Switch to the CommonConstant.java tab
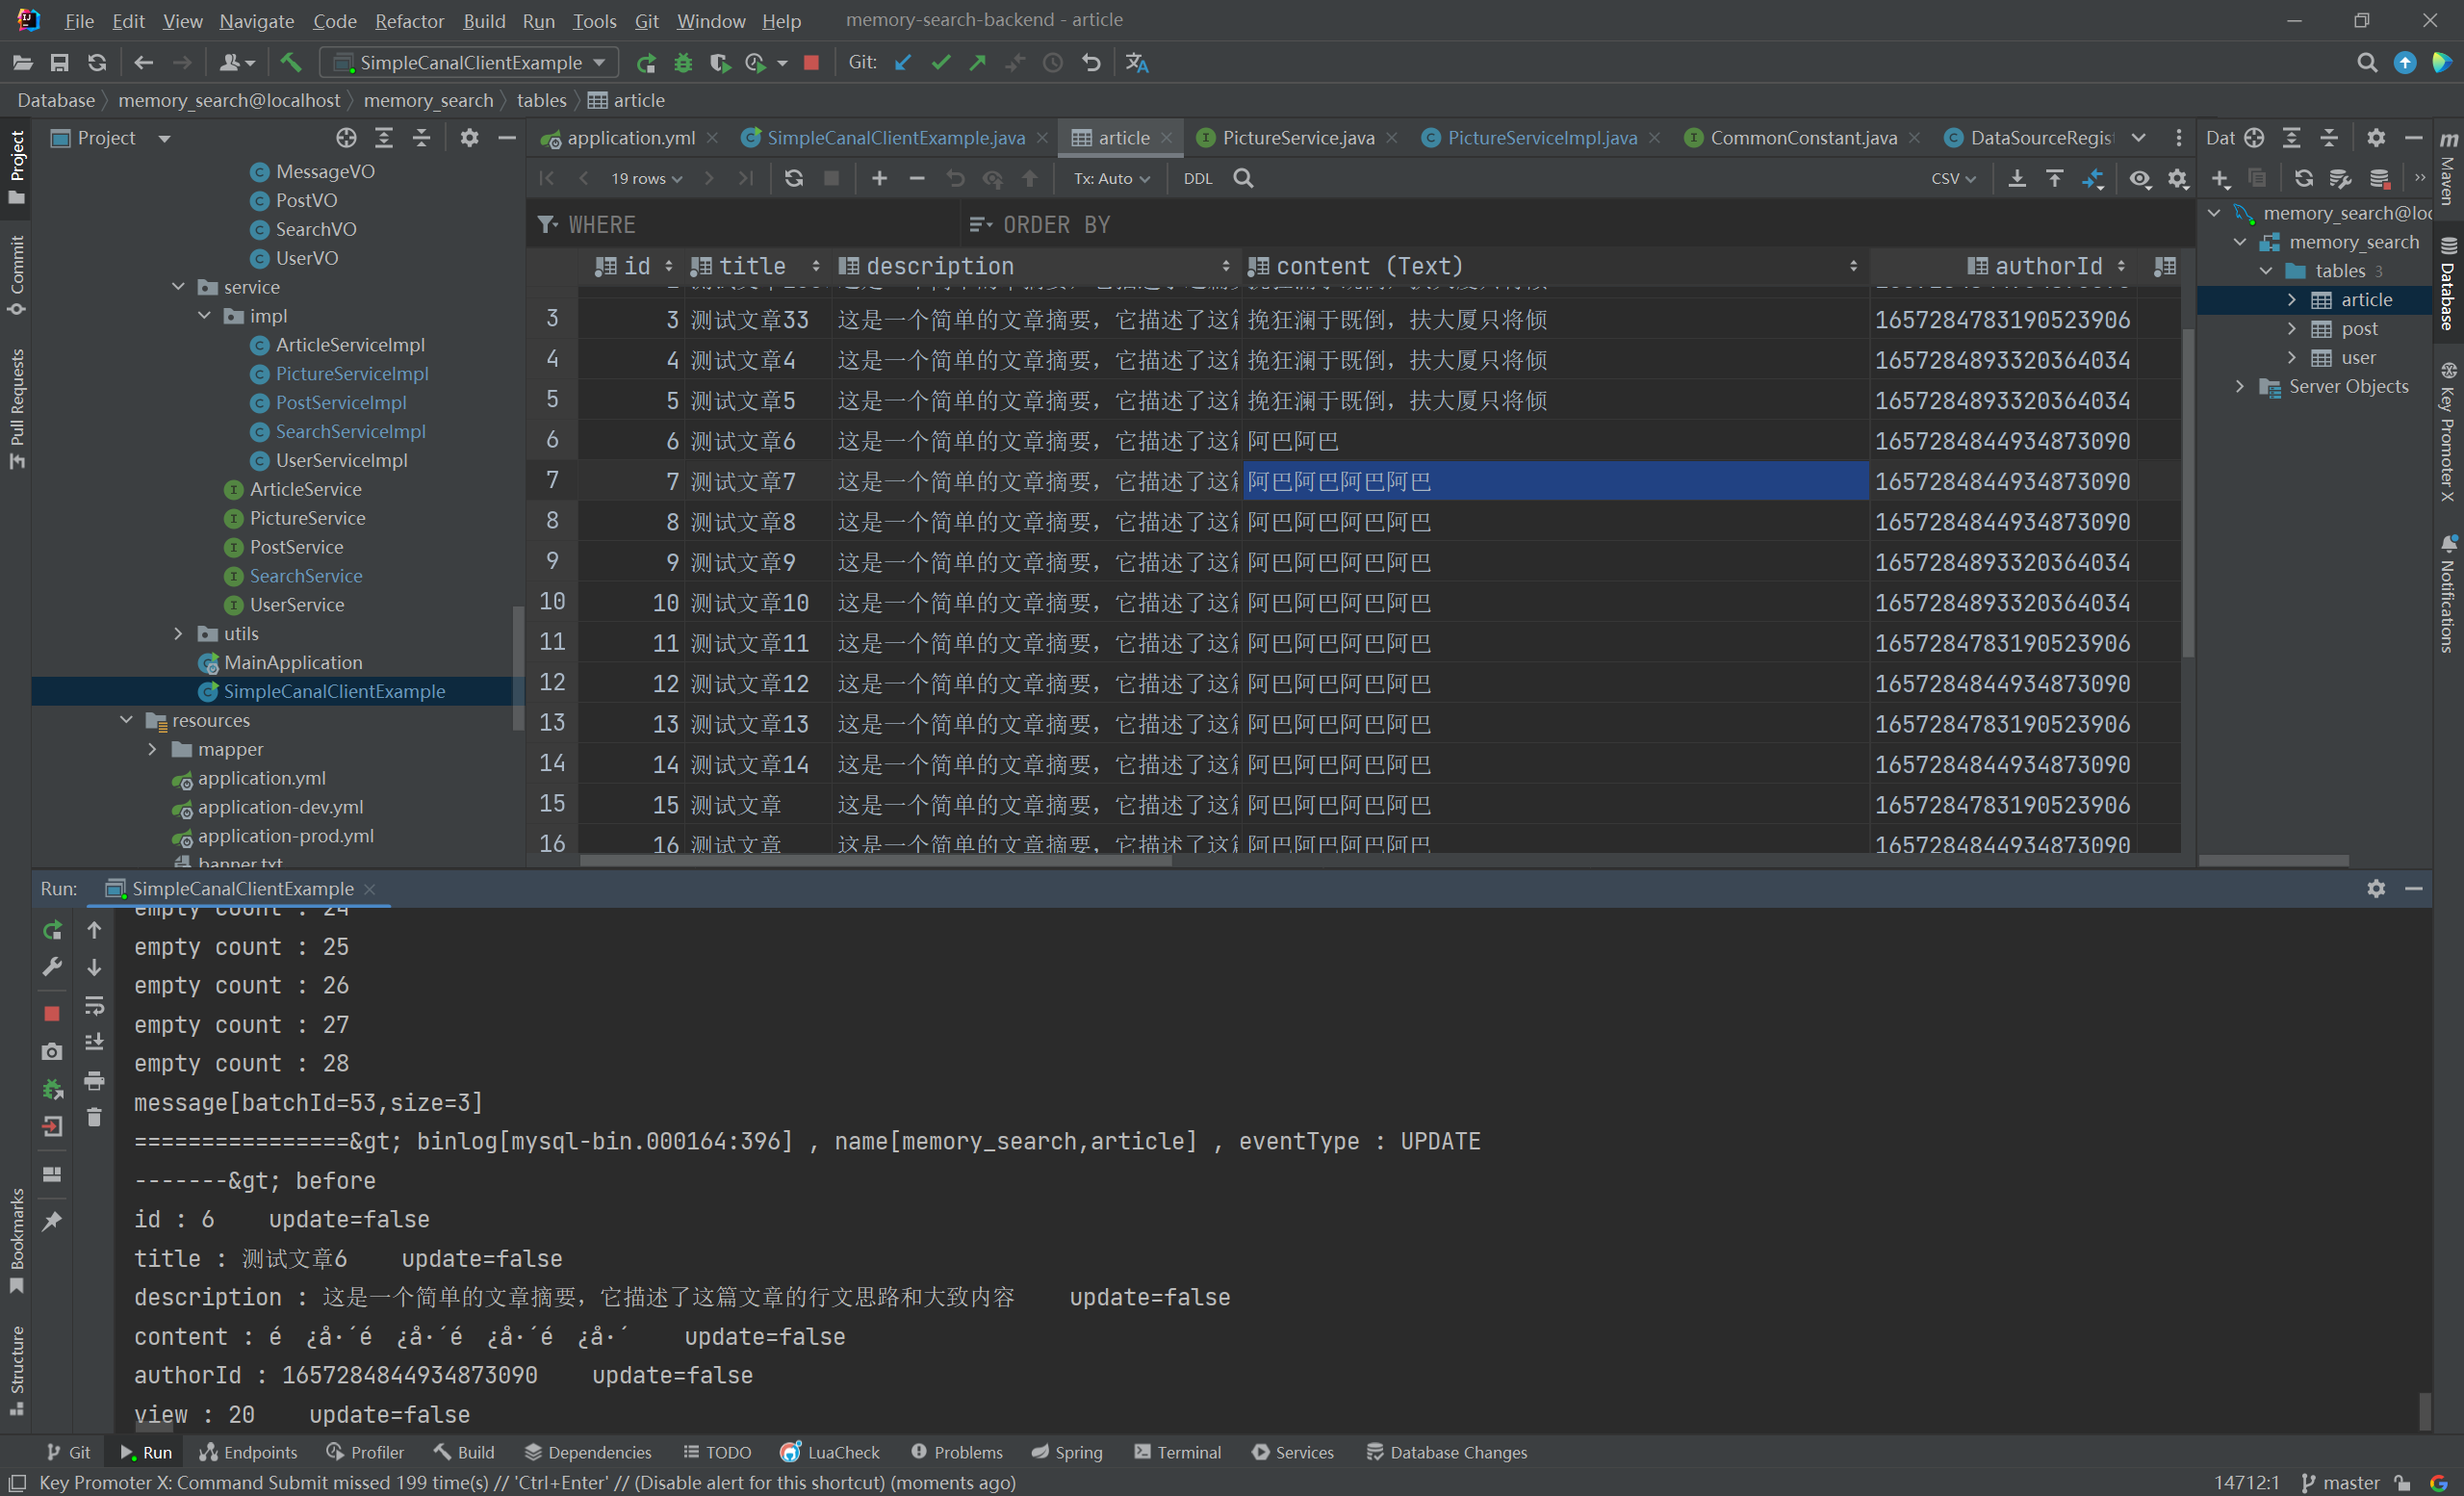 click(1803, 138)
